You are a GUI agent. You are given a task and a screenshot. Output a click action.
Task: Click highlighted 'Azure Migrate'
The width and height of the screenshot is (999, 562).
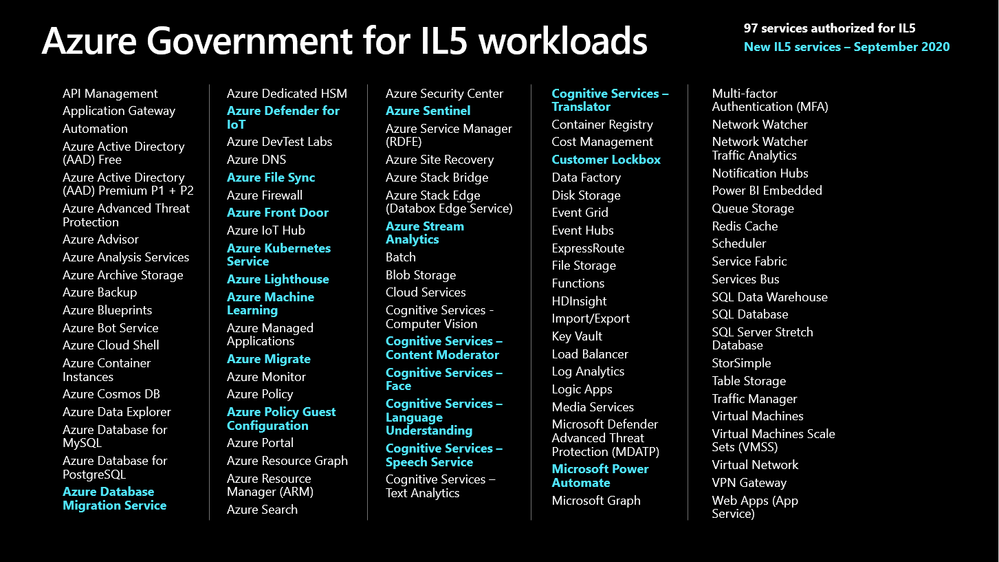269,359
